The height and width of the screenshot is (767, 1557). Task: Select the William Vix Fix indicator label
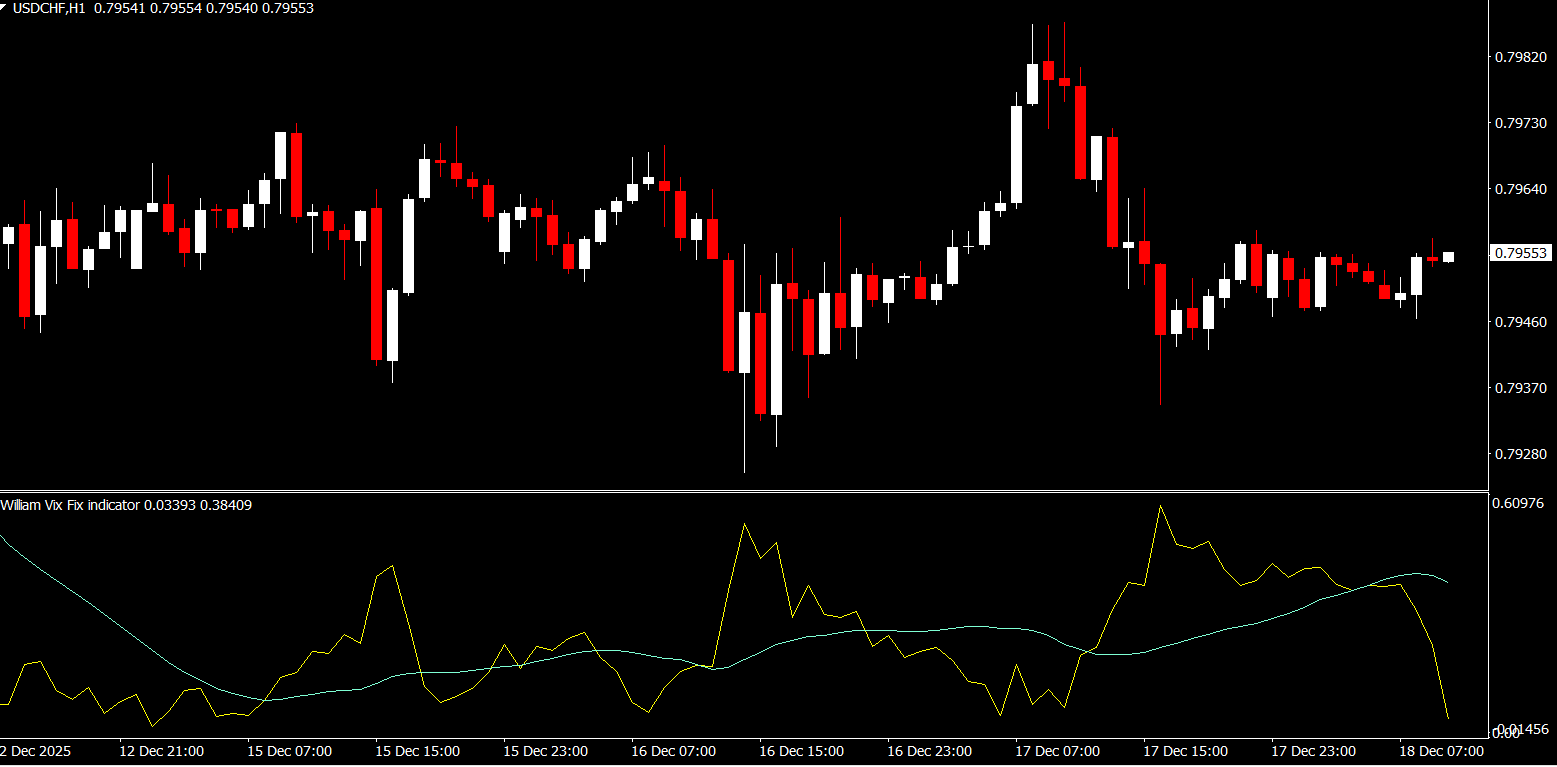tap(70, 506)
